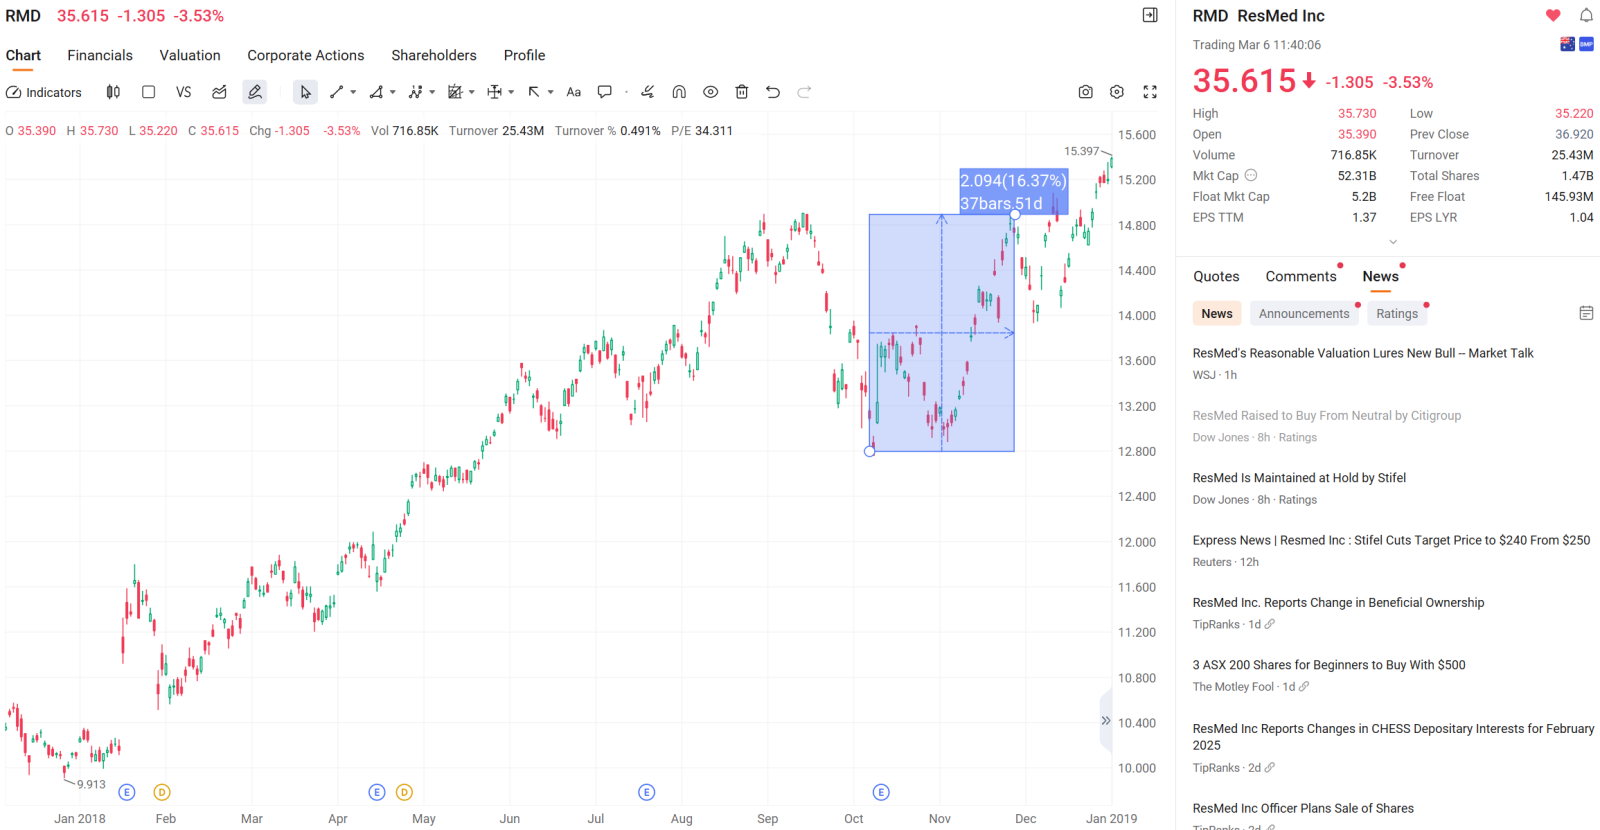
Task: Select the Ratings filter chip
Action: pos(1397,314)
